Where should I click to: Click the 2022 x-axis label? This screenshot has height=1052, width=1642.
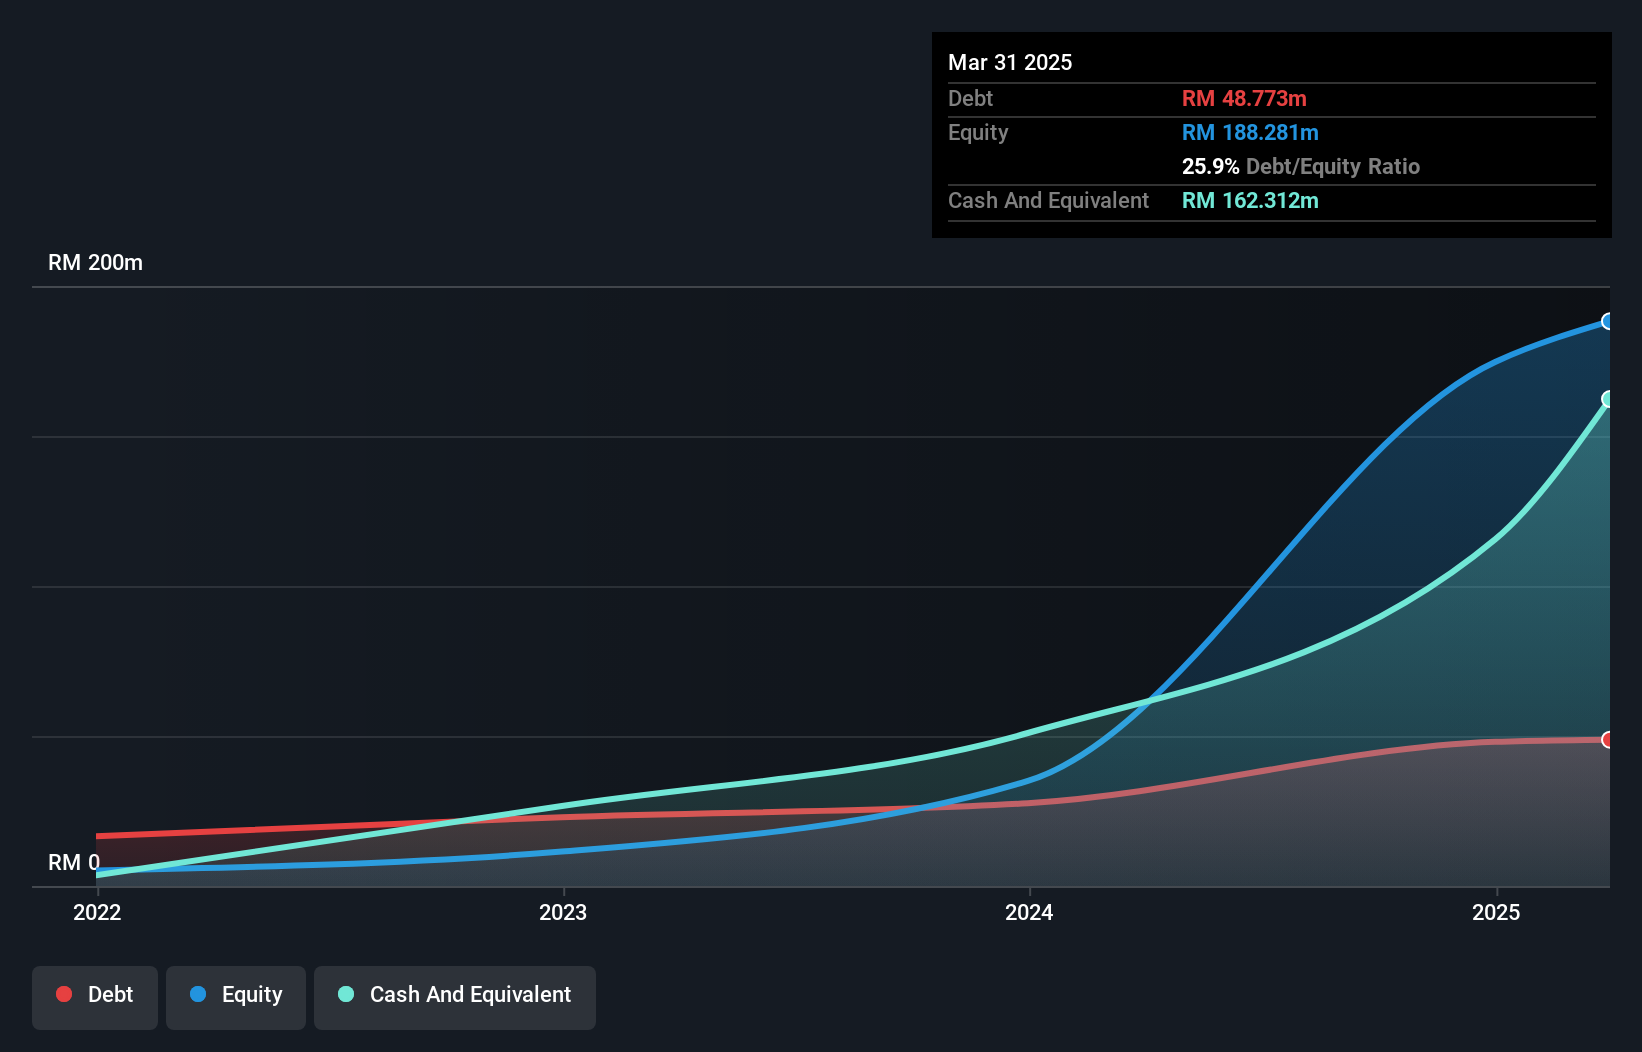pyautogui.click(x=97, y=912)
